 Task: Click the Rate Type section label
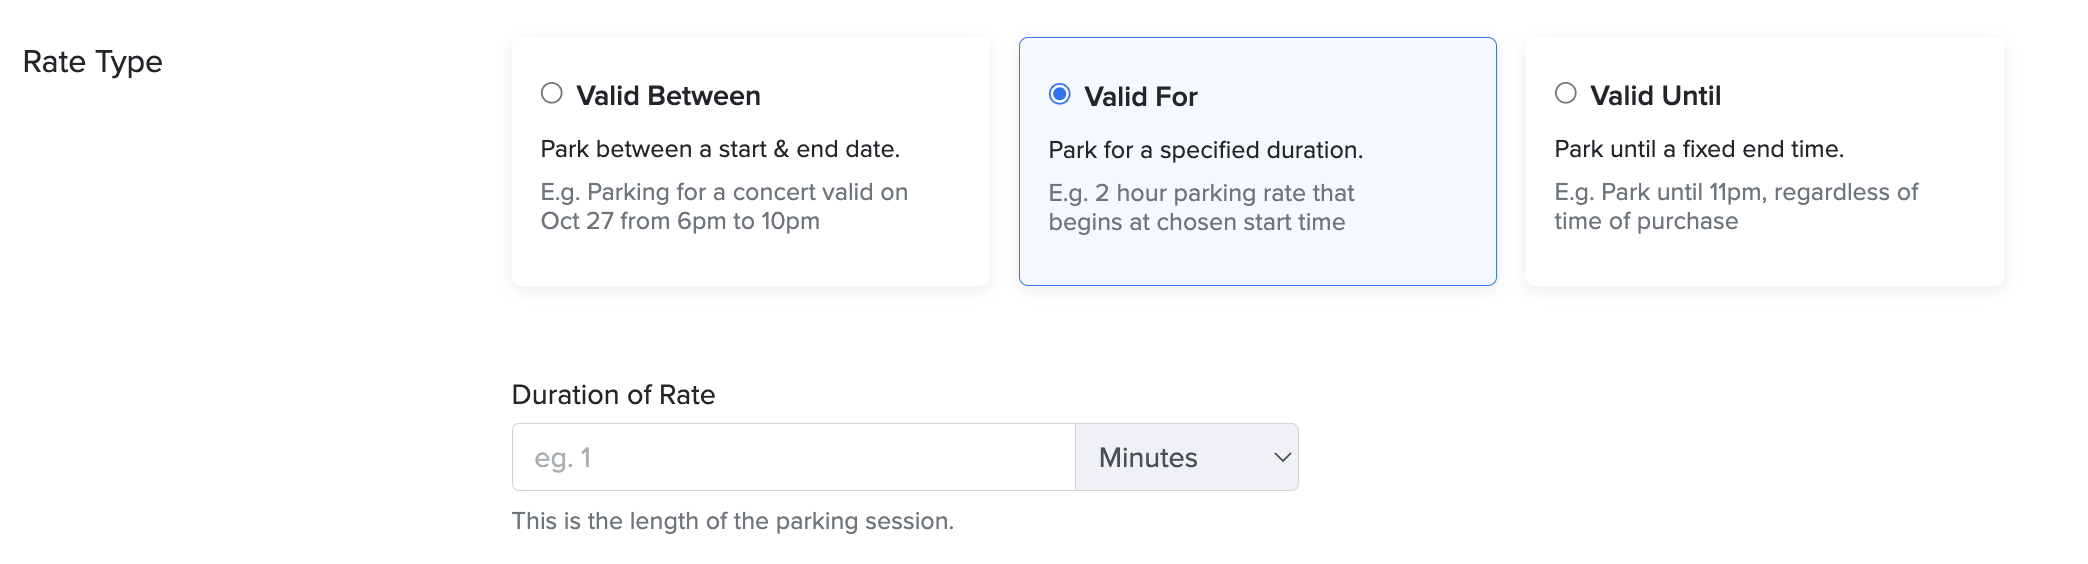pos(92,62)
